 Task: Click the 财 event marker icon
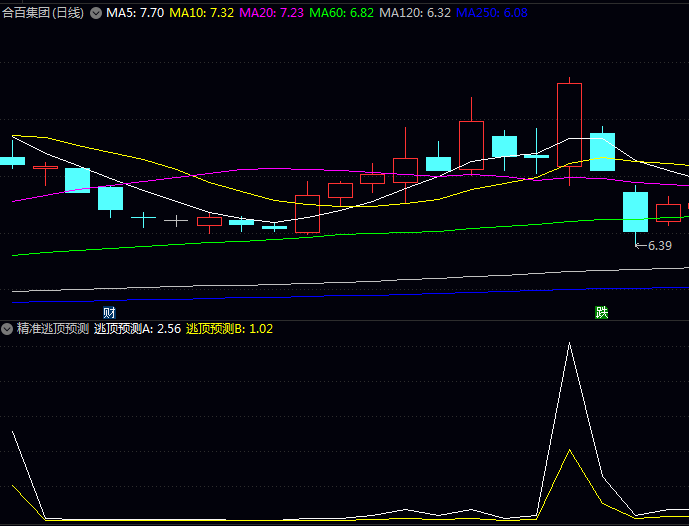[109, 313]
